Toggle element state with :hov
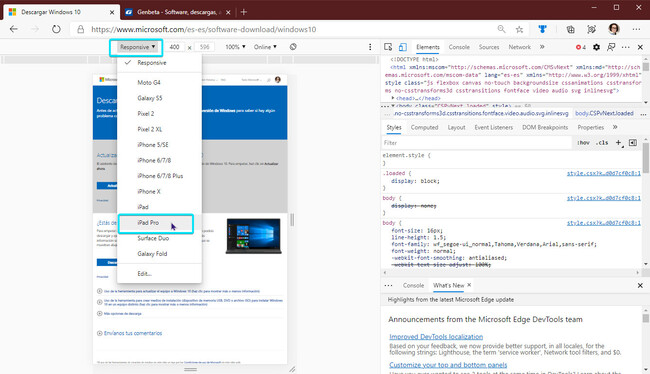 click(x=583, y=143)
